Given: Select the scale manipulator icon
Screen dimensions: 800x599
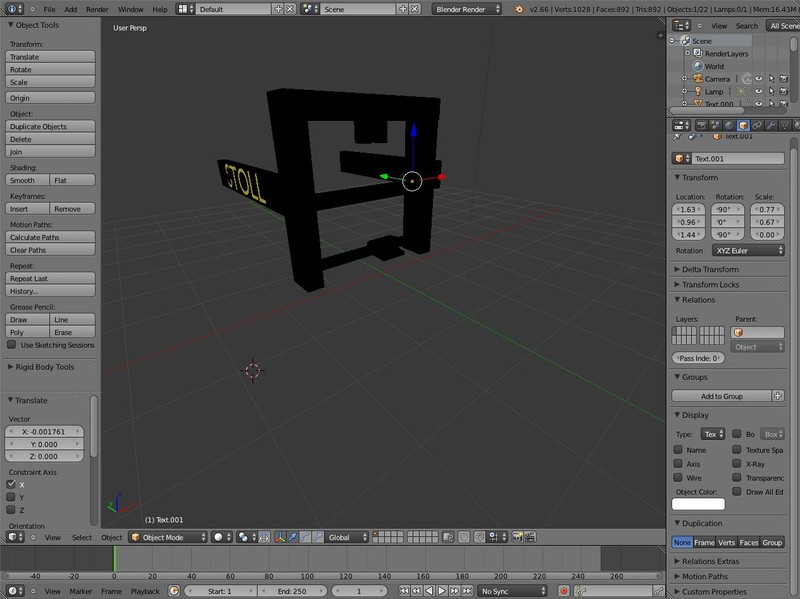Looking at the screenshot, I should [317, 537].
